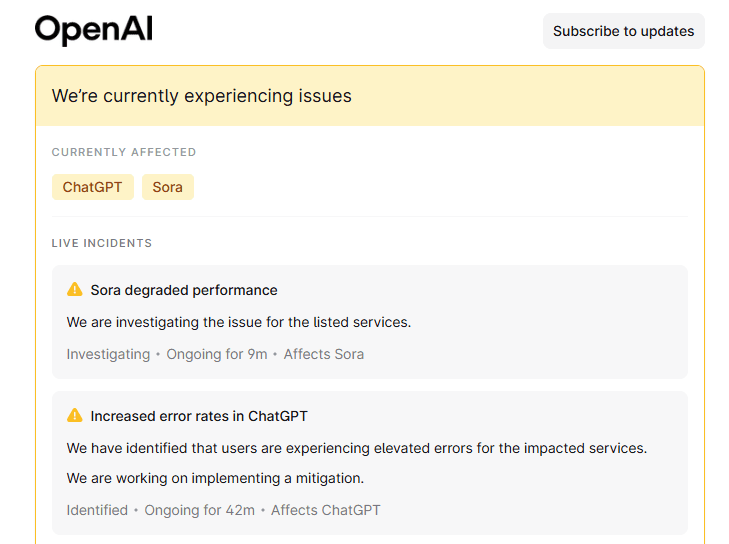Viewport: 729px width, 544px height.
Task: Click the "We're currently experiencing issues" banner
Action: coord(202,96)
